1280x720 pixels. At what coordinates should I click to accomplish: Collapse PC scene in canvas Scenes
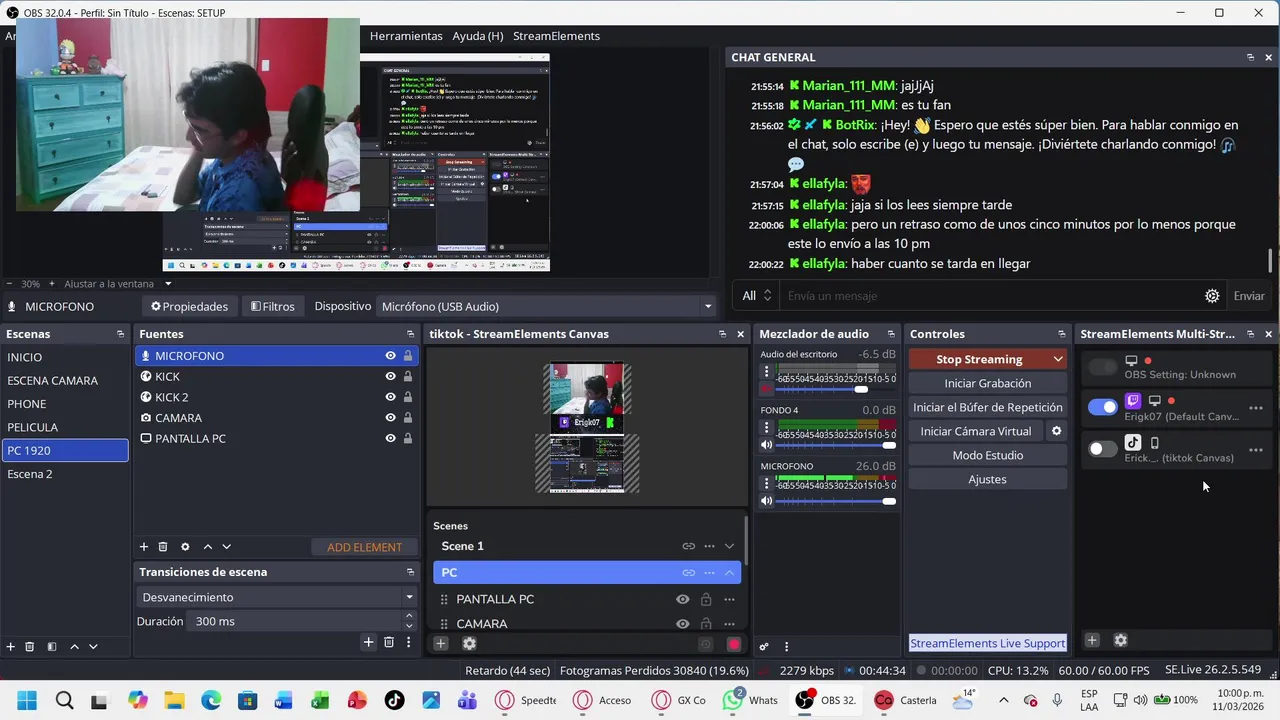click(x=729, y=573)
